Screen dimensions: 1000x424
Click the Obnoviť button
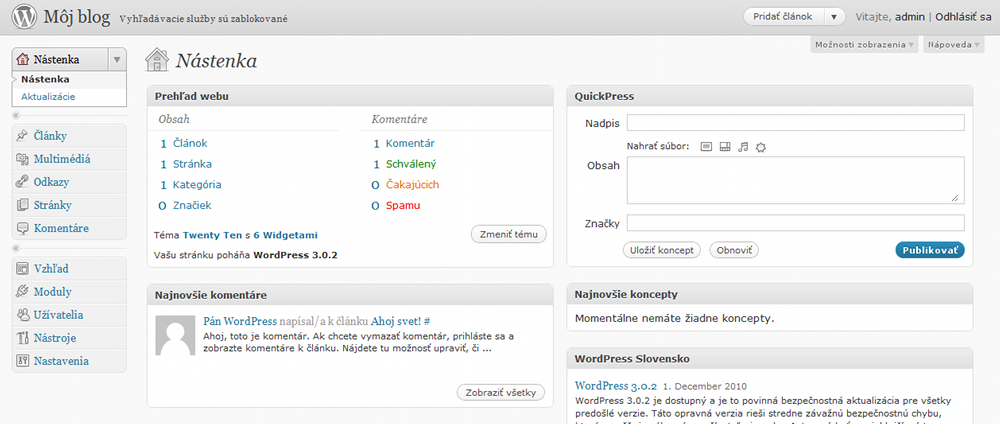point(734,250)
